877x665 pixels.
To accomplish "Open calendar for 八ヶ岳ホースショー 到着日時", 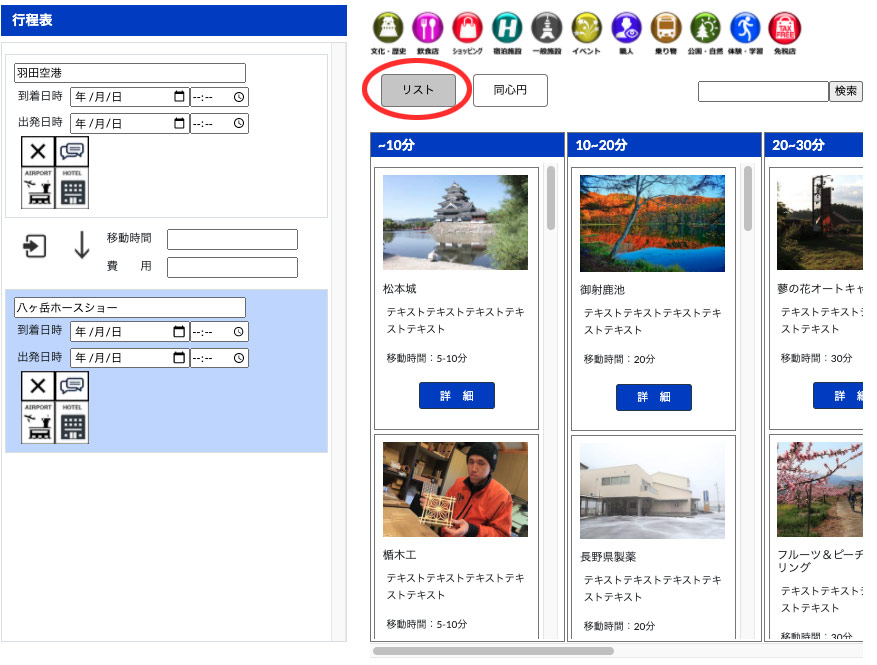I will pos(179,332).
